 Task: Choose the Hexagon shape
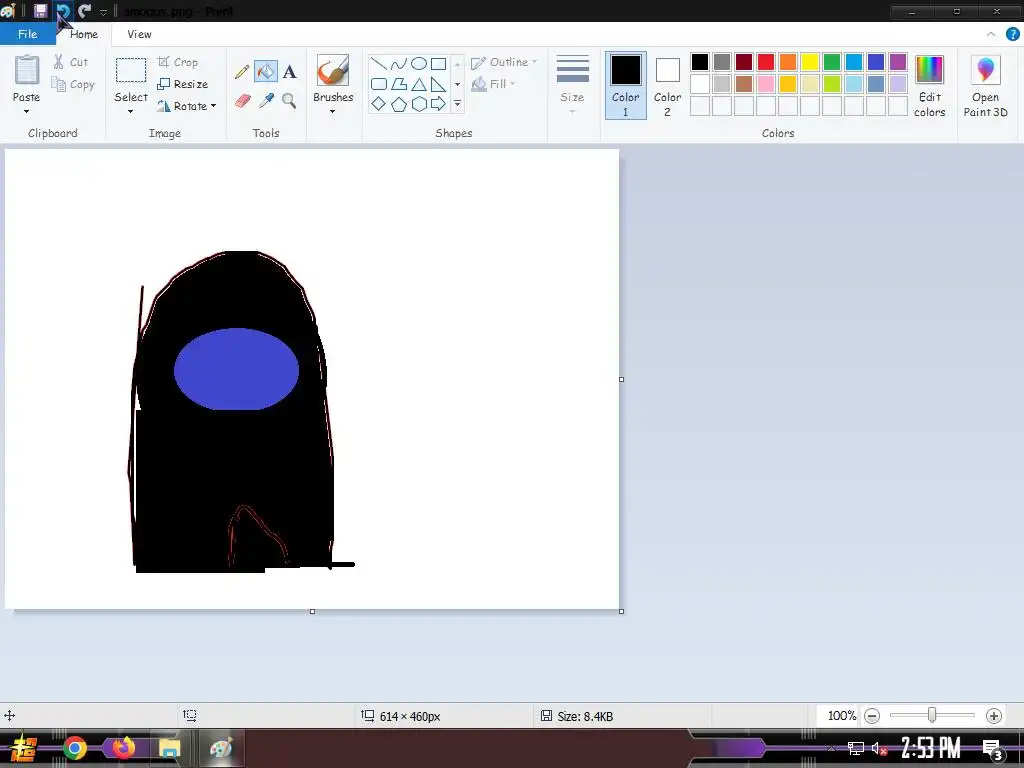419,104
